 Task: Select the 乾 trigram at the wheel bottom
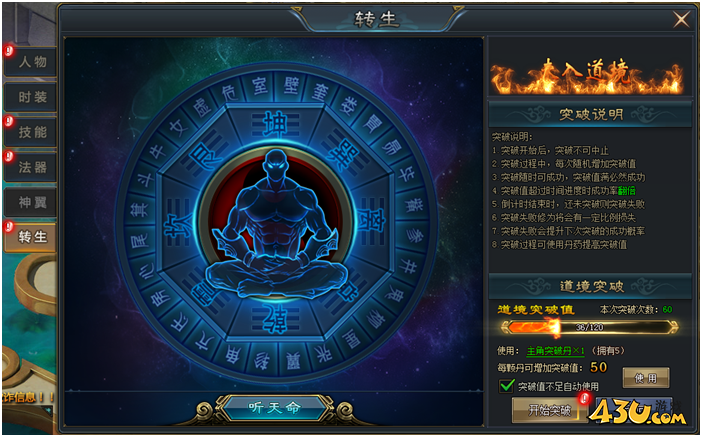click(x=274, y=318)
